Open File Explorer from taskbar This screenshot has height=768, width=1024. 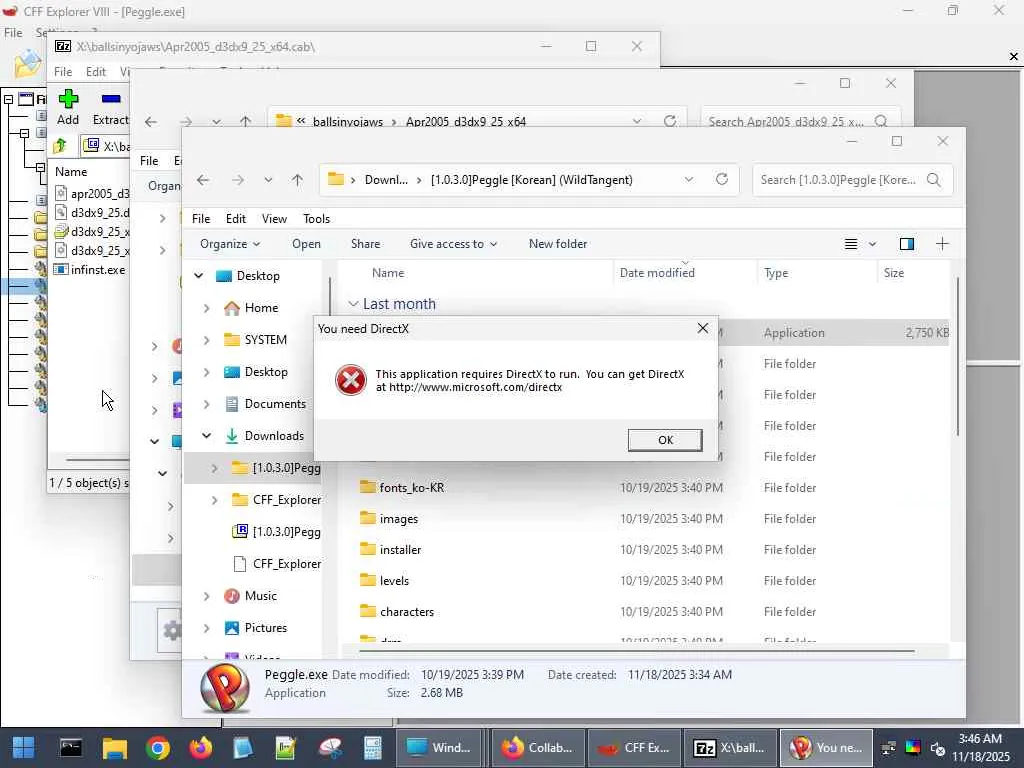pyautogui.click(x=114, y=747)
